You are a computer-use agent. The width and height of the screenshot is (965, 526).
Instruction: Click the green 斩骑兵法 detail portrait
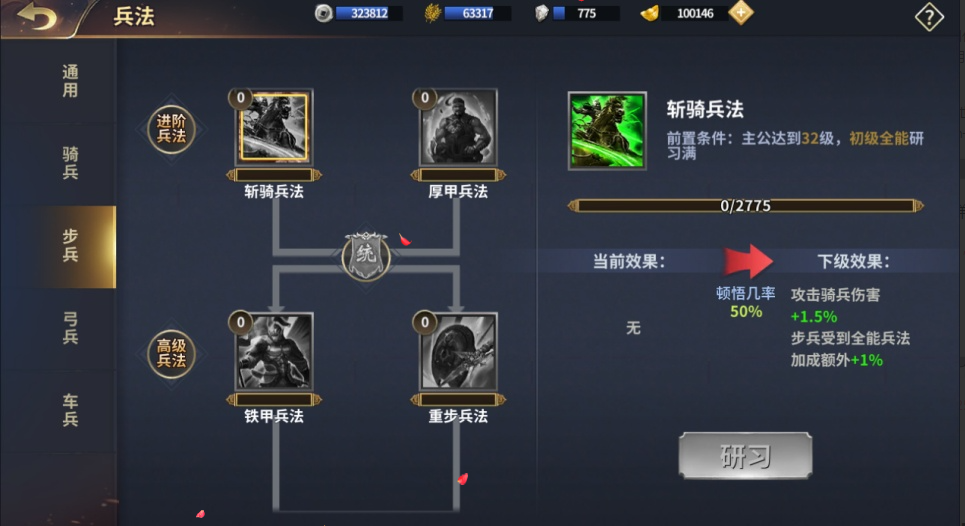(607, 130)
